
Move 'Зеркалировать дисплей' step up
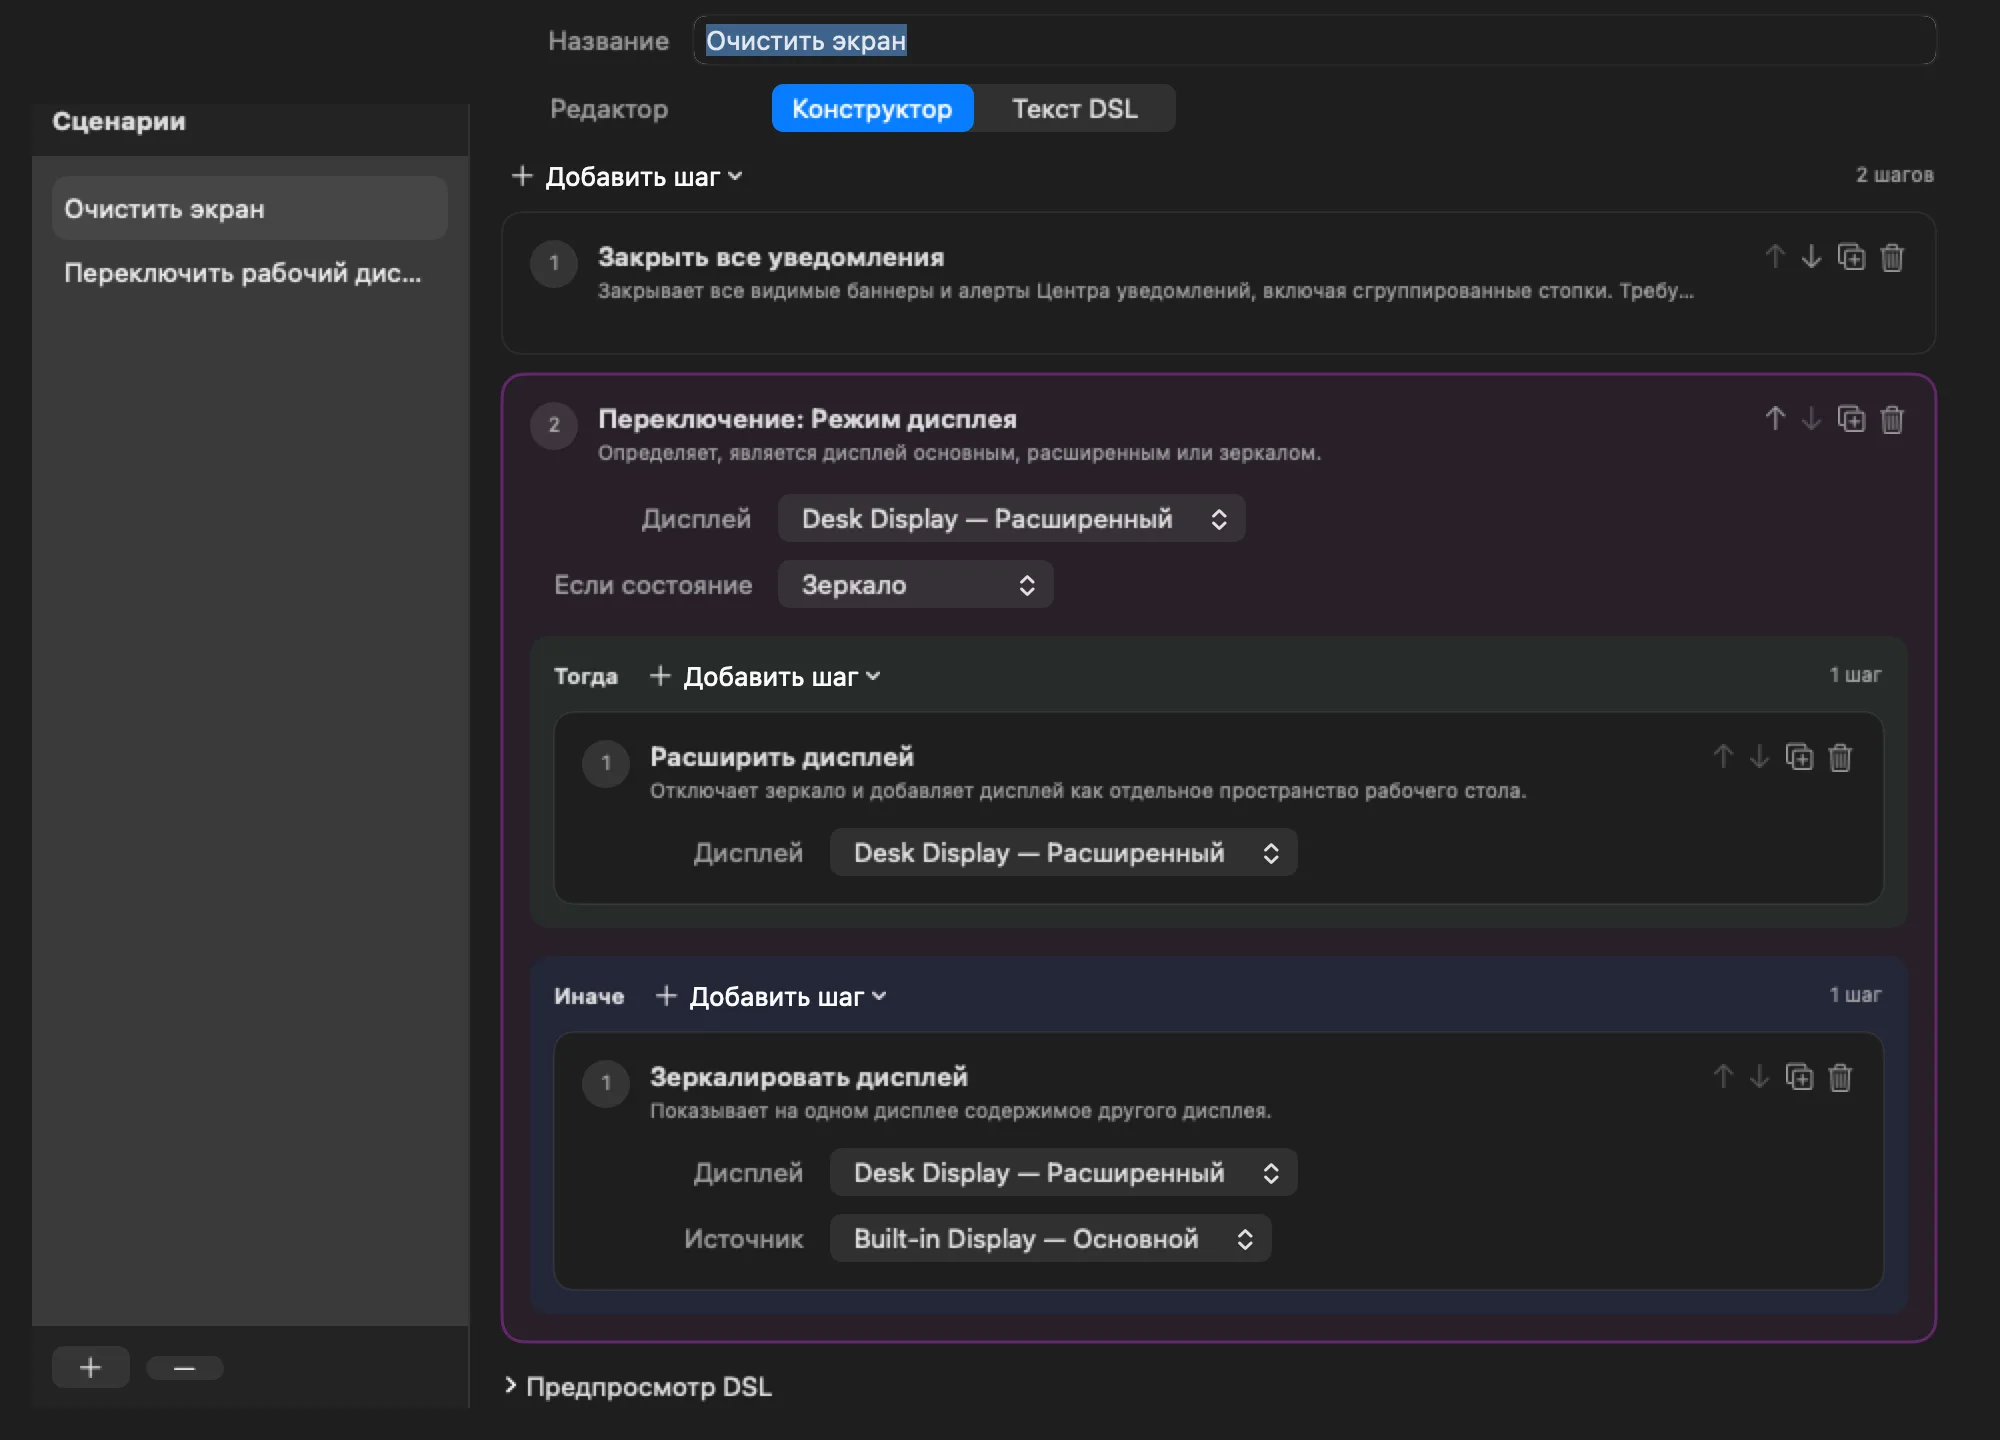pyautogui.click(x=1723, y=1077)
